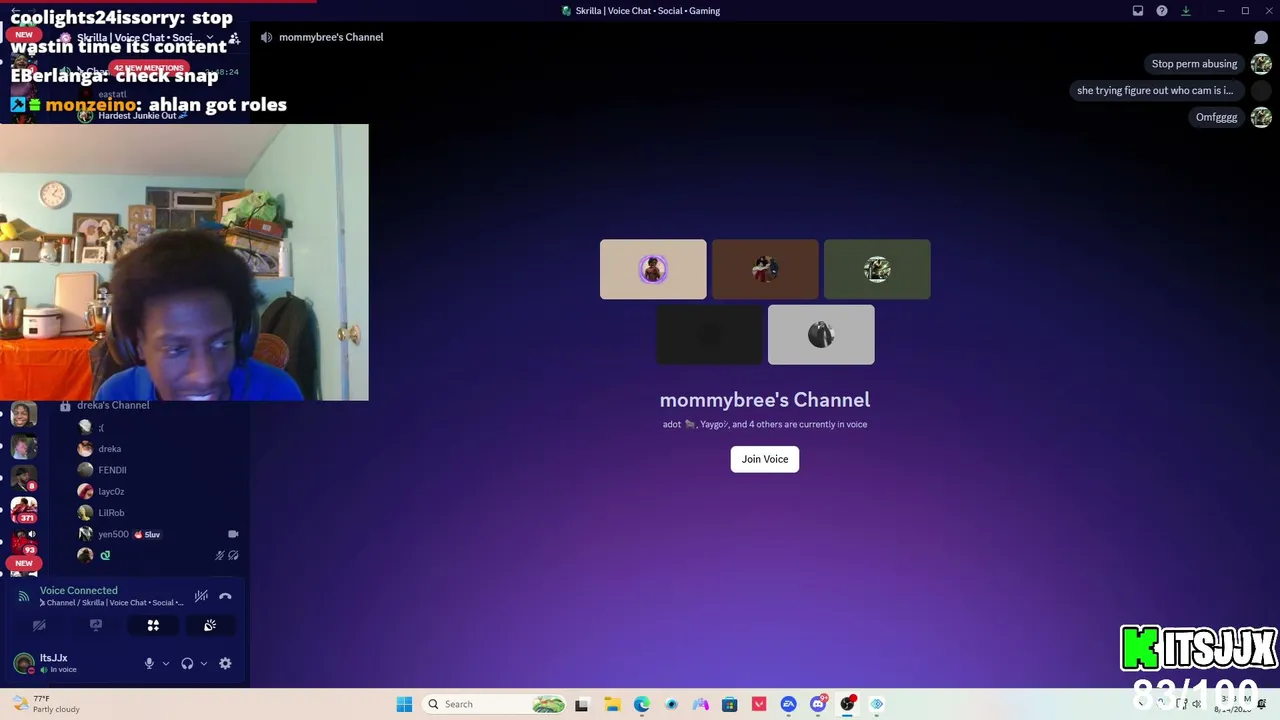Open the server with 8 badge

tap(24, 477)
